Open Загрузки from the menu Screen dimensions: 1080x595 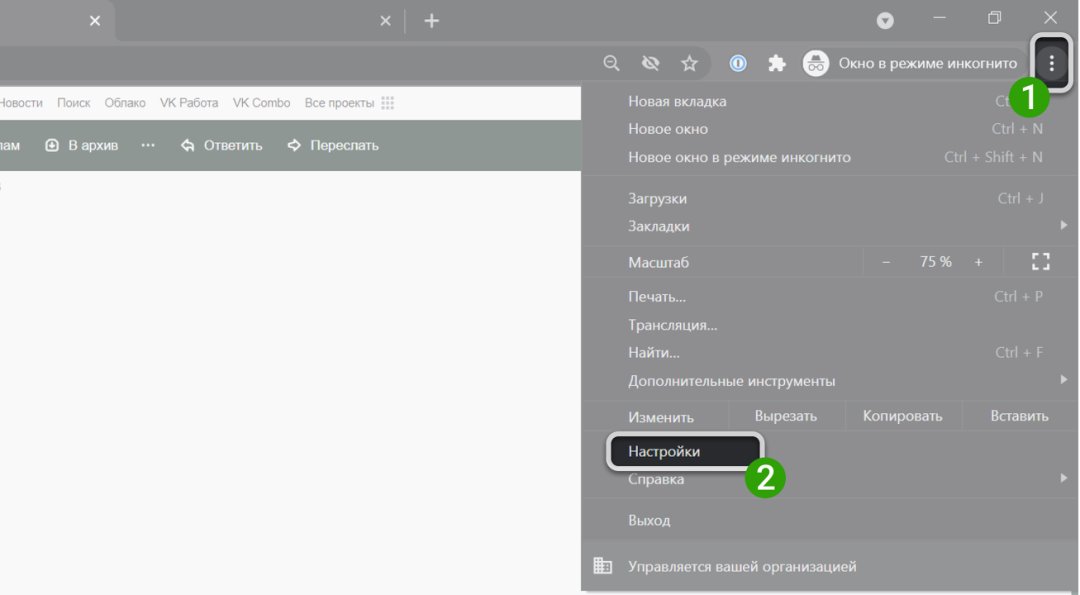click(657, 199)
